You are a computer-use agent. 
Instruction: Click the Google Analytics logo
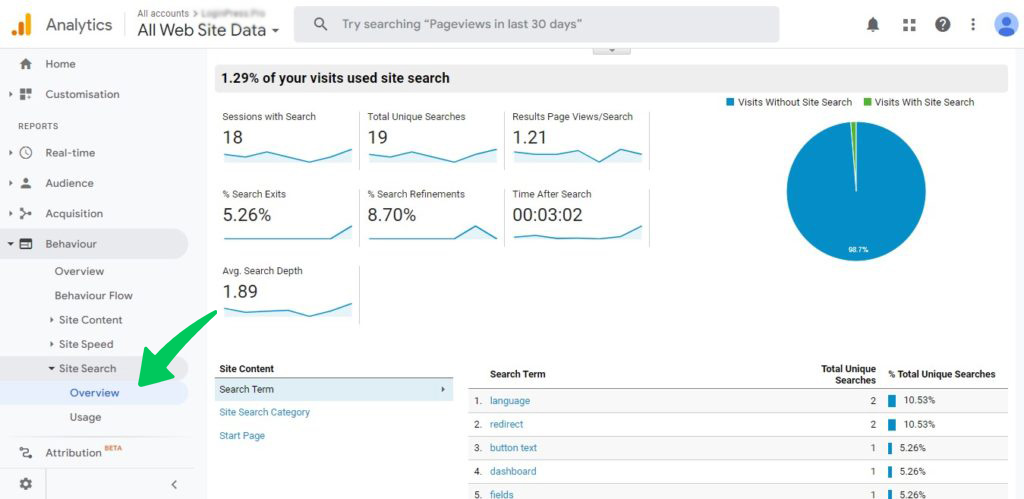tap(22, 25)
